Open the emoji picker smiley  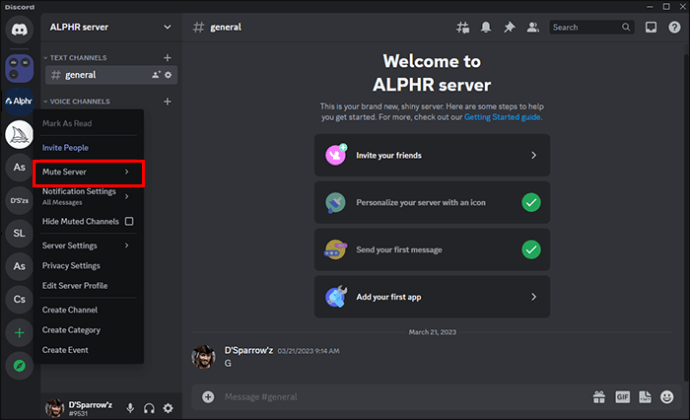[x=667, y=397]
